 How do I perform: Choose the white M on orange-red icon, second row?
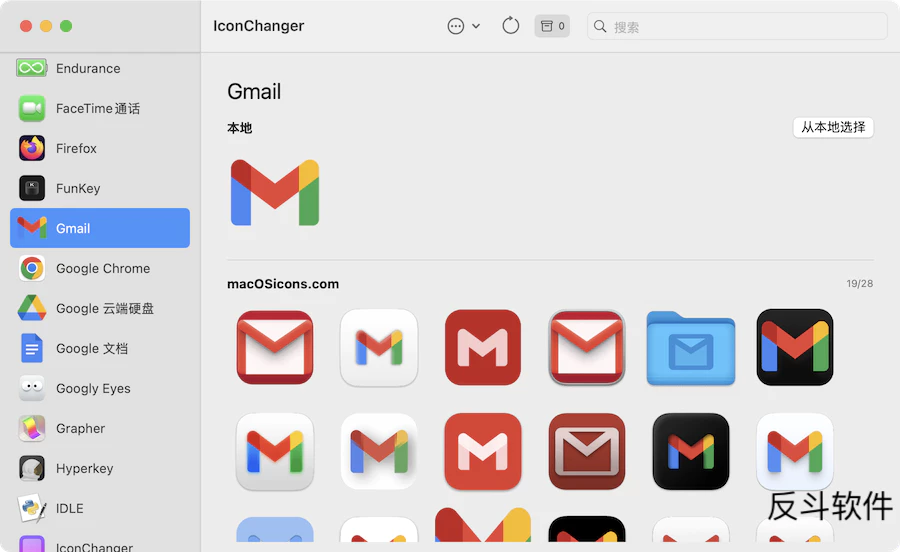click(x=483, y=452)
